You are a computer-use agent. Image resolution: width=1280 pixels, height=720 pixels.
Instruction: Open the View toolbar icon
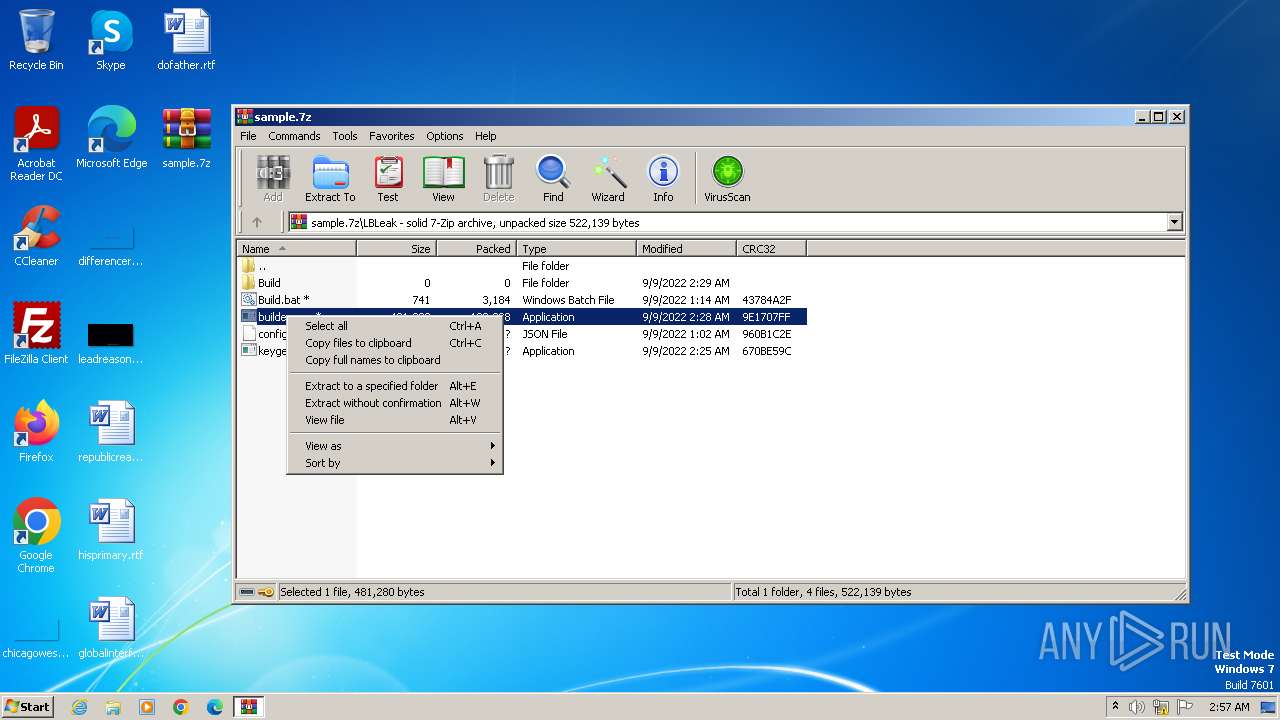443,179
